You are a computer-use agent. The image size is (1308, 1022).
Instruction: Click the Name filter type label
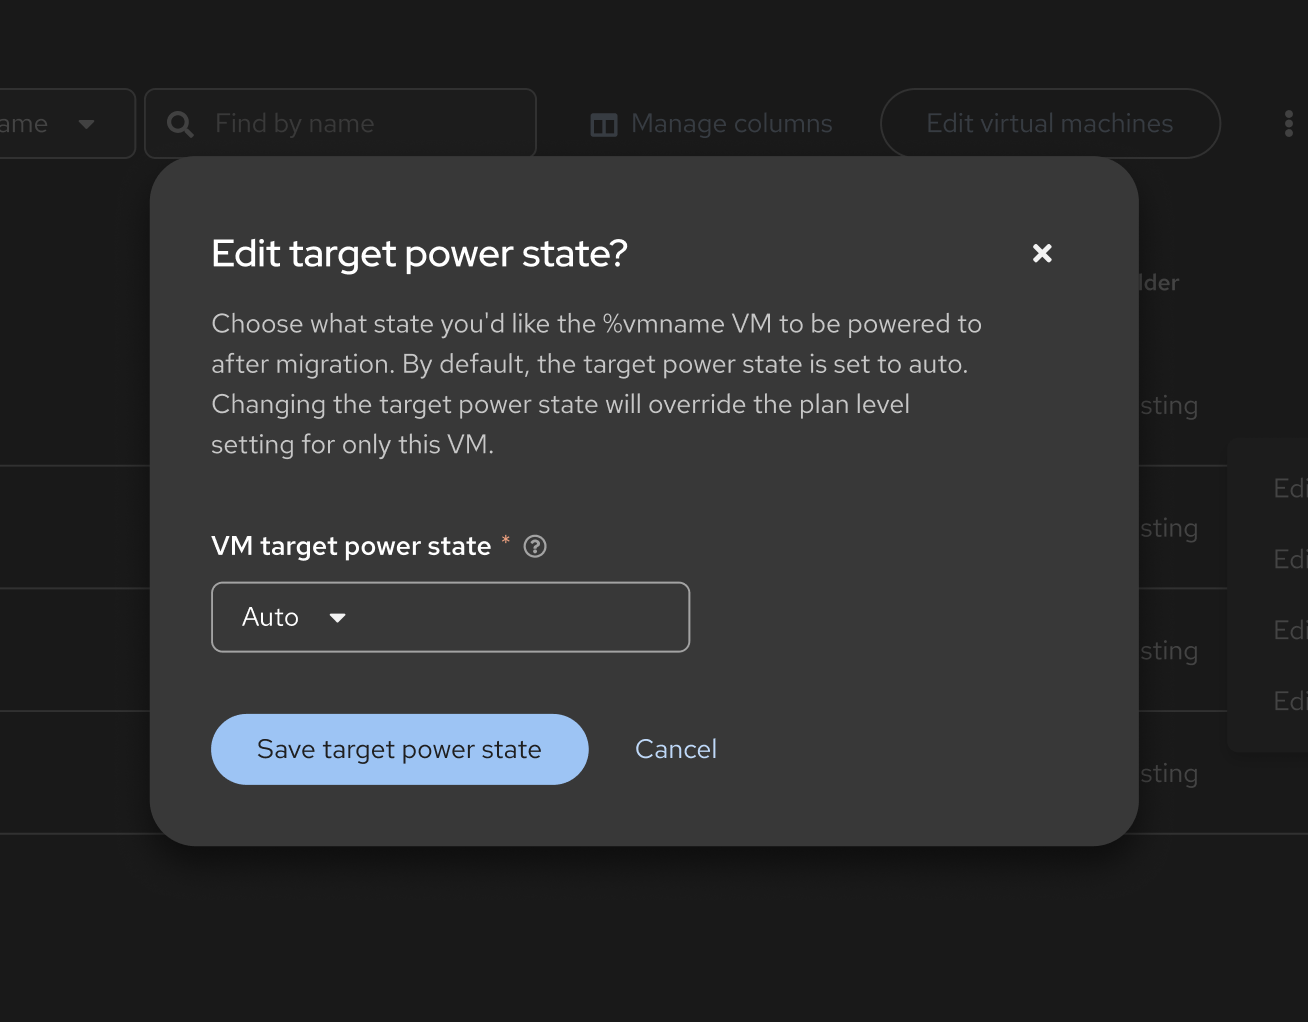(24, 124)
